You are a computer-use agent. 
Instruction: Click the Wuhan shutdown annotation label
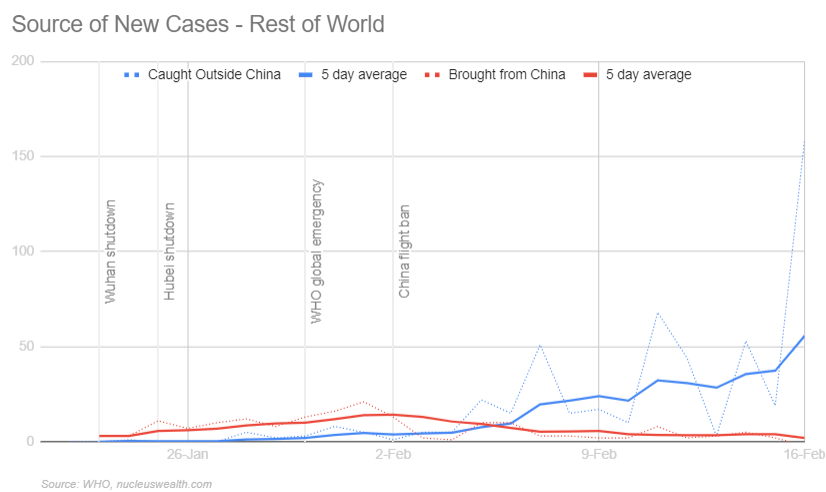(x=111, y=251)
